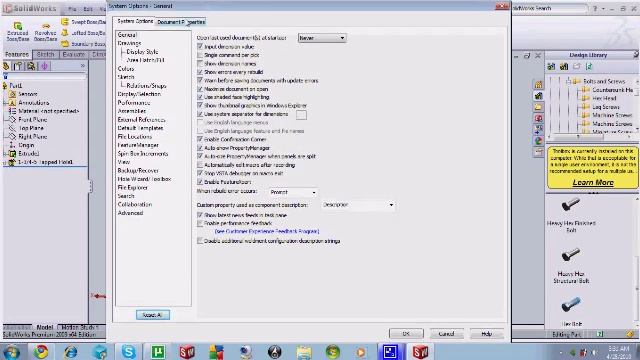640x360 pixels.
Task: Open Customer Experience Feedback Program link
Action: (267, 231)
